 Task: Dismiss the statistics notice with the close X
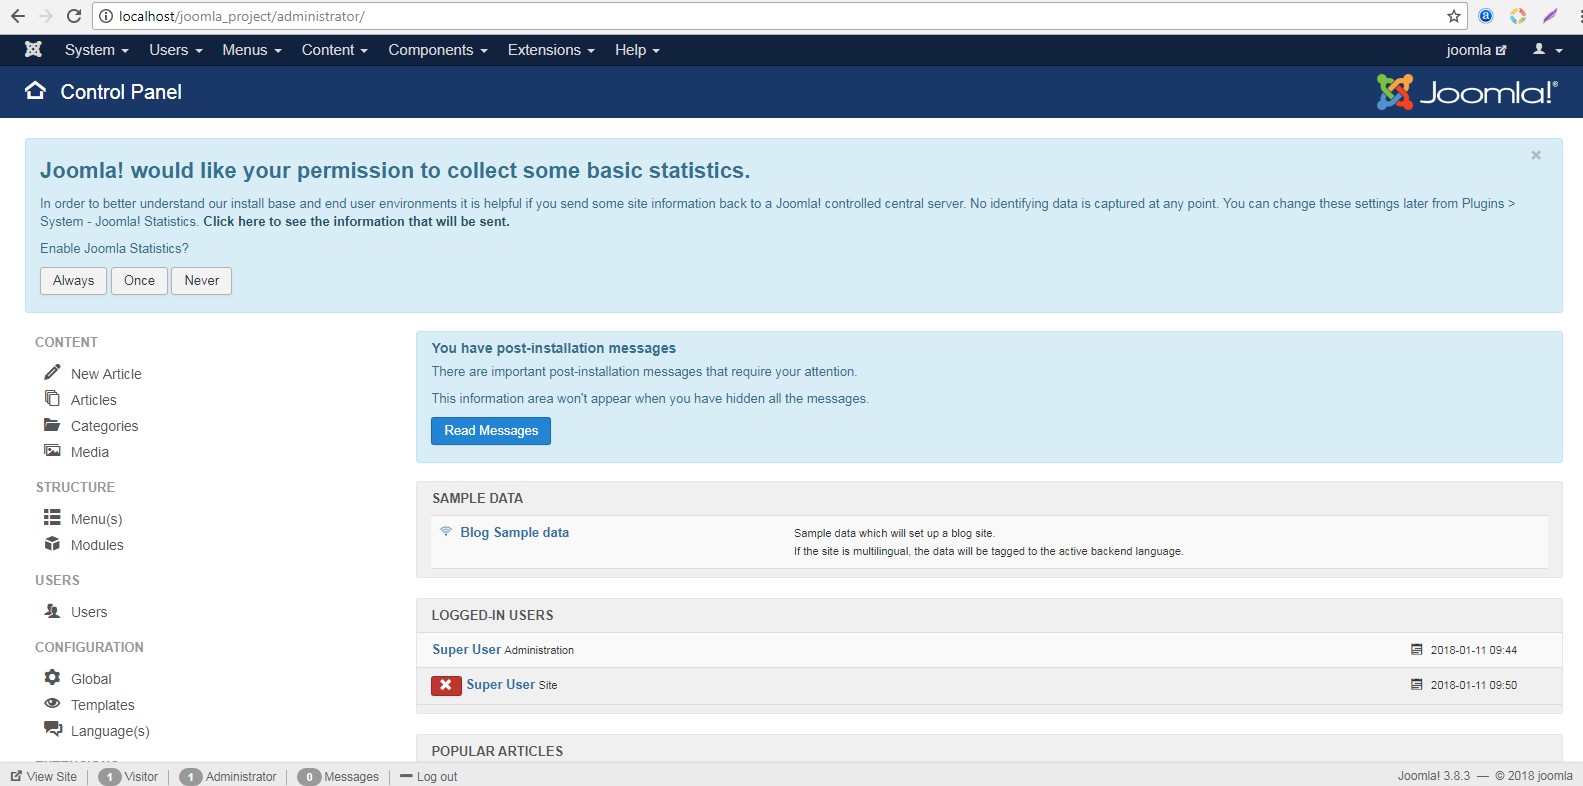tap(1536, 155)
